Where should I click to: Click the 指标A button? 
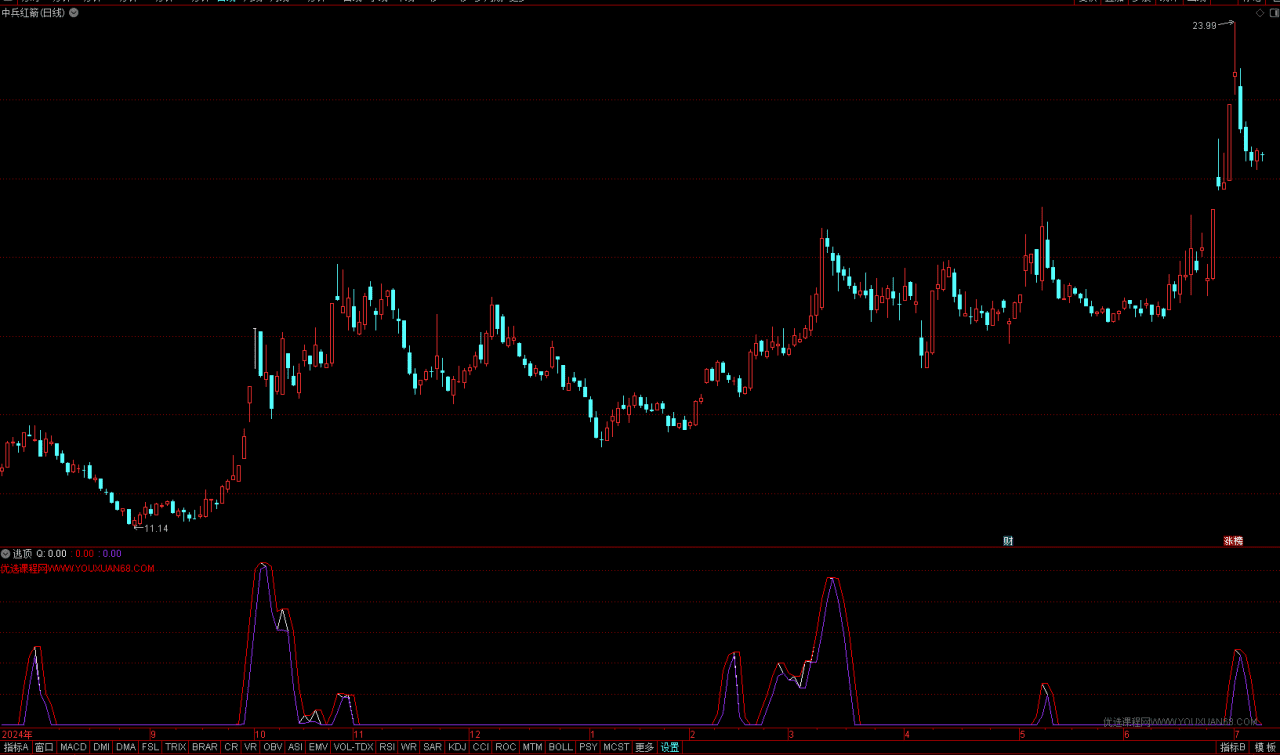(x=16, y=747)
